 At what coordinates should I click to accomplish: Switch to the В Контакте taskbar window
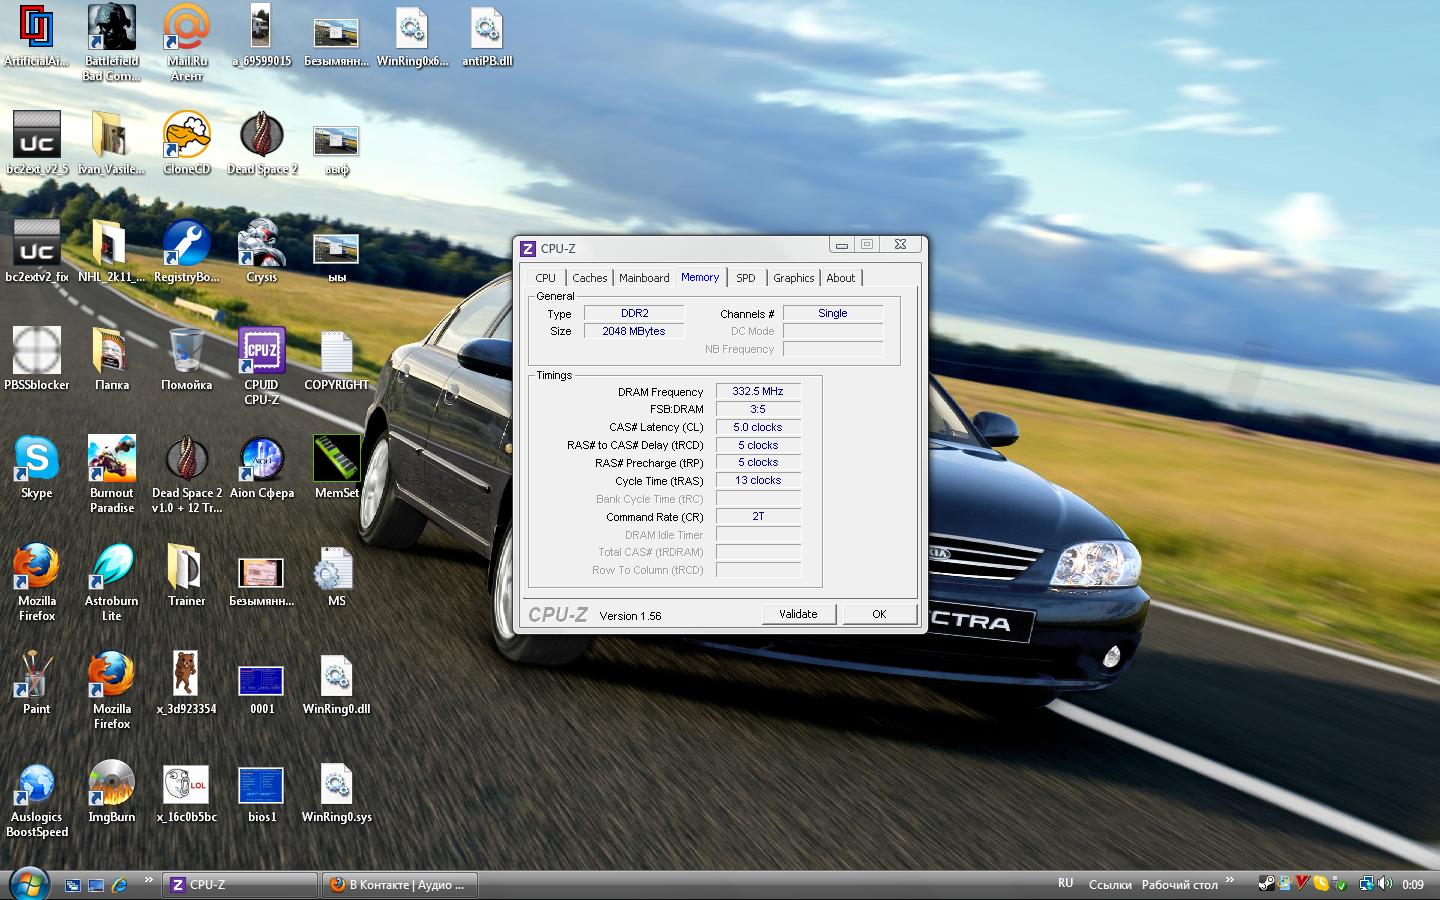pyautogui.click(x=400, y=885)
